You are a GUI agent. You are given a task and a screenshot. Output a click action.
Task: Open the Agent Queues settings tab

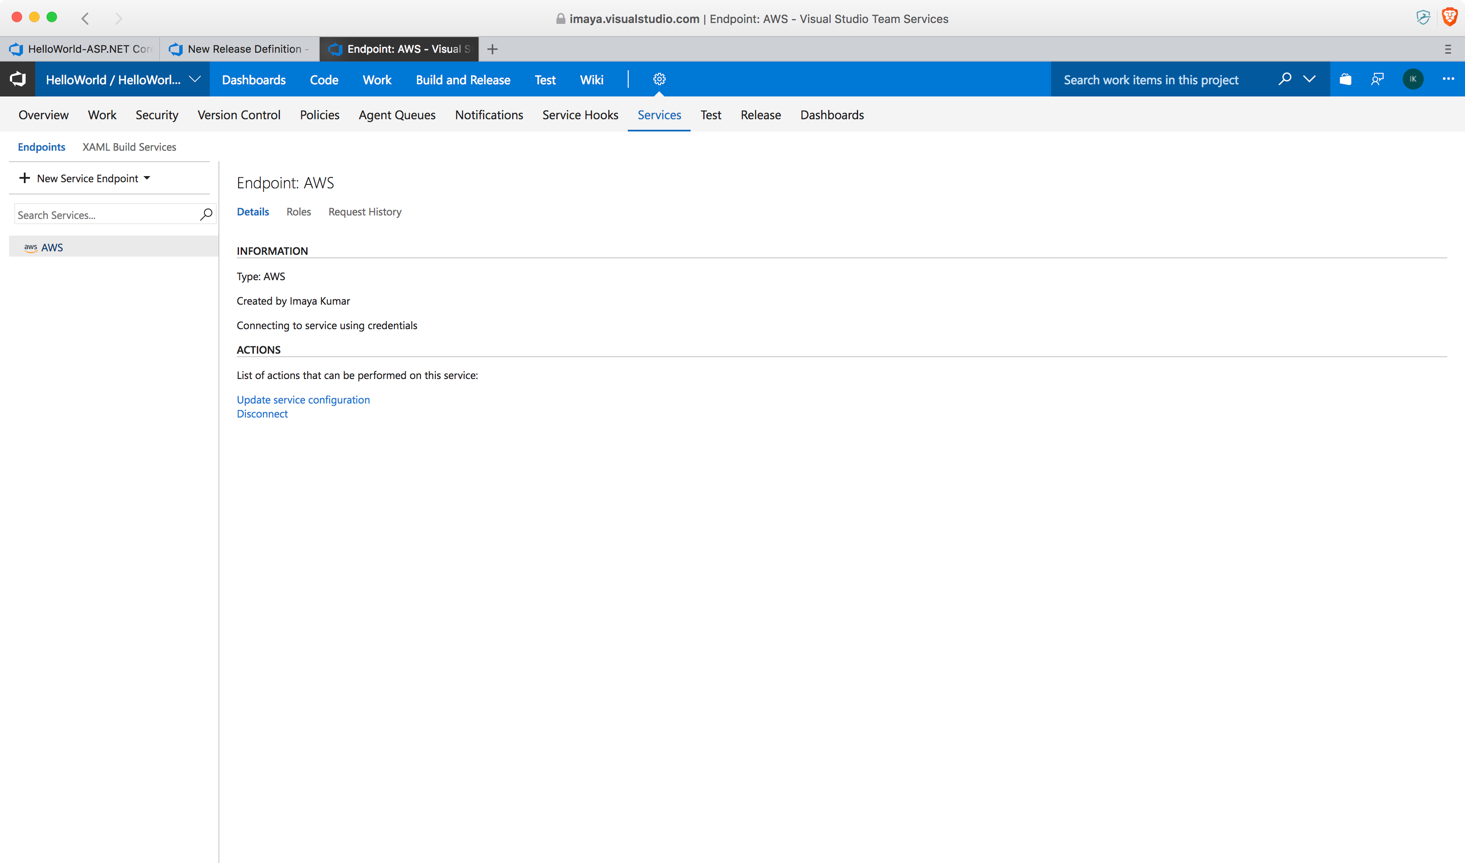coord(397,115)
